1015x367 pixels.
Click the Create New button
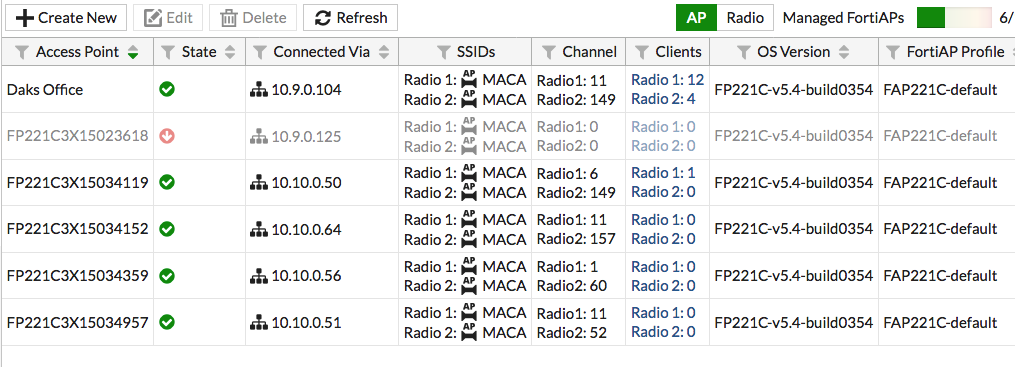pos(66,17)
